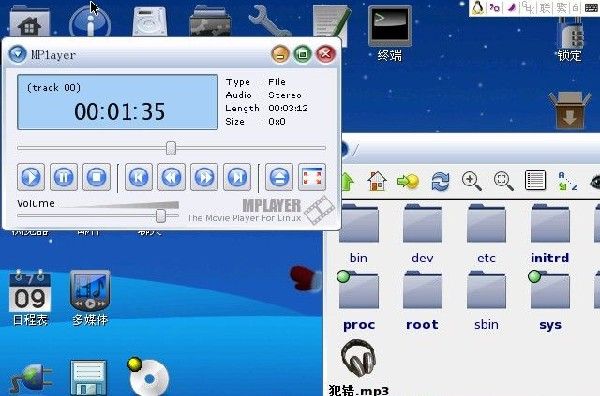Viewport: 600px width, 396px height.
Task: Open the 终端 terminal desktop icon
Action: coord(390,34)
